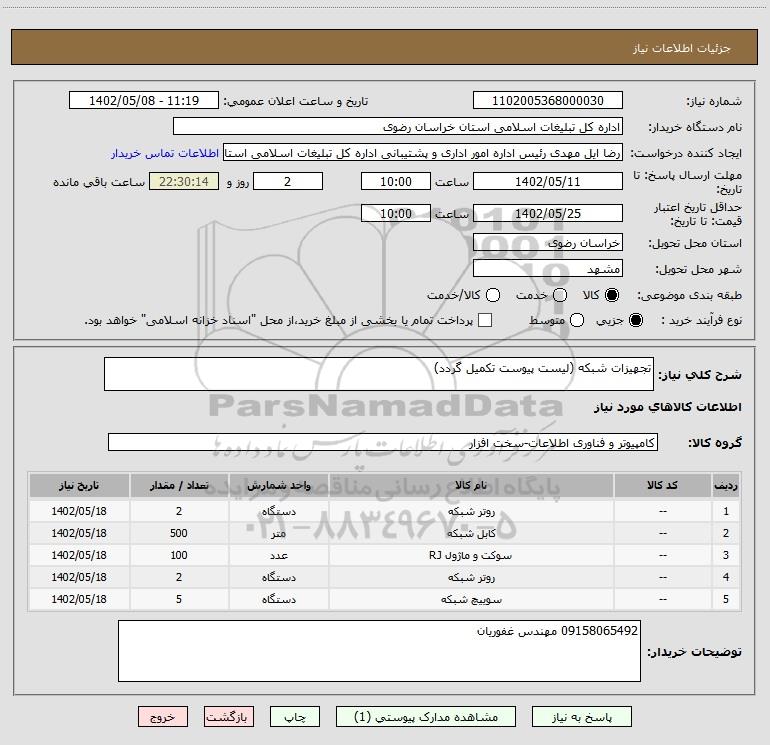Click unit عدد in socket row
Viewport: 770px width, 745px height.
[278, 555]
